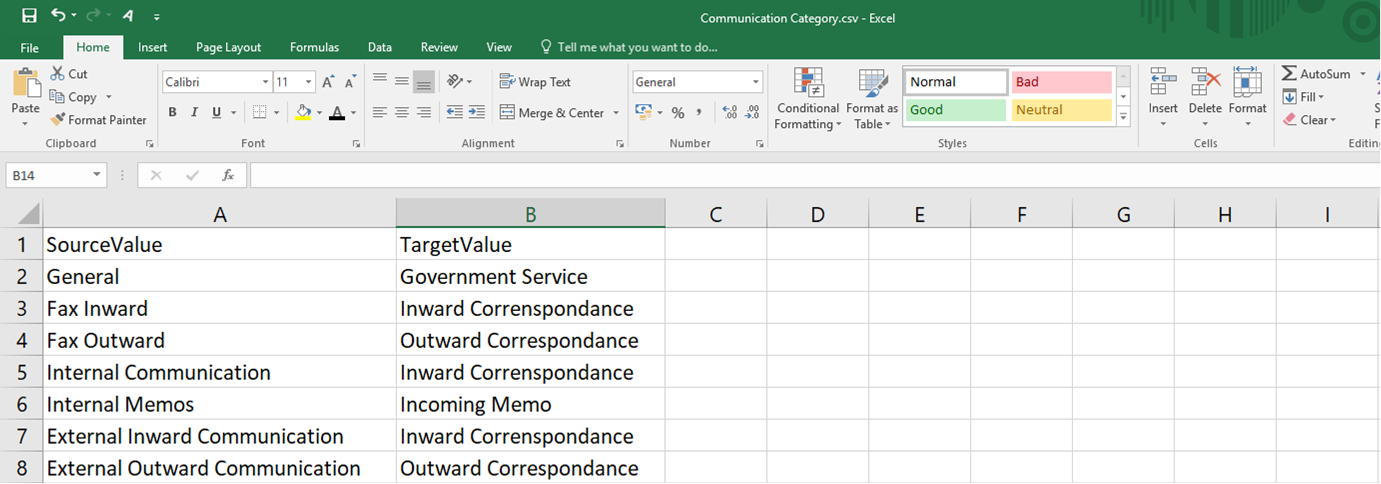
Task: Open the fill color palette arrow
Action: [x=318, y=113]
